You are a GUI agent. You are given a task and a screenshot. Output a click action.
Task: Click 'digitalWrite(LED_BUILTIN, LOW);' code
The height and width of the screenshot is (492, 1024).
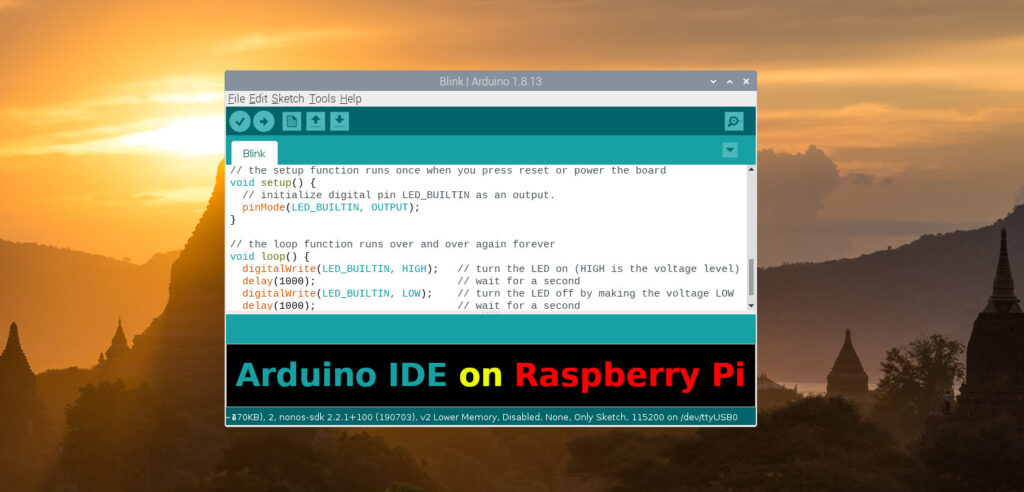pos(337,293)
